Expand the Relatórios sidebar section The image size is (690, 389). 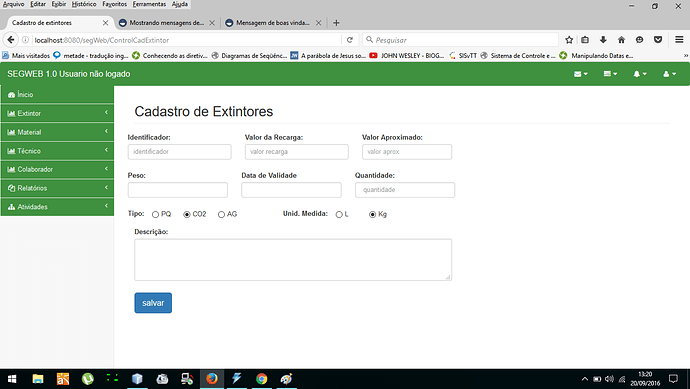coord(57,188)
